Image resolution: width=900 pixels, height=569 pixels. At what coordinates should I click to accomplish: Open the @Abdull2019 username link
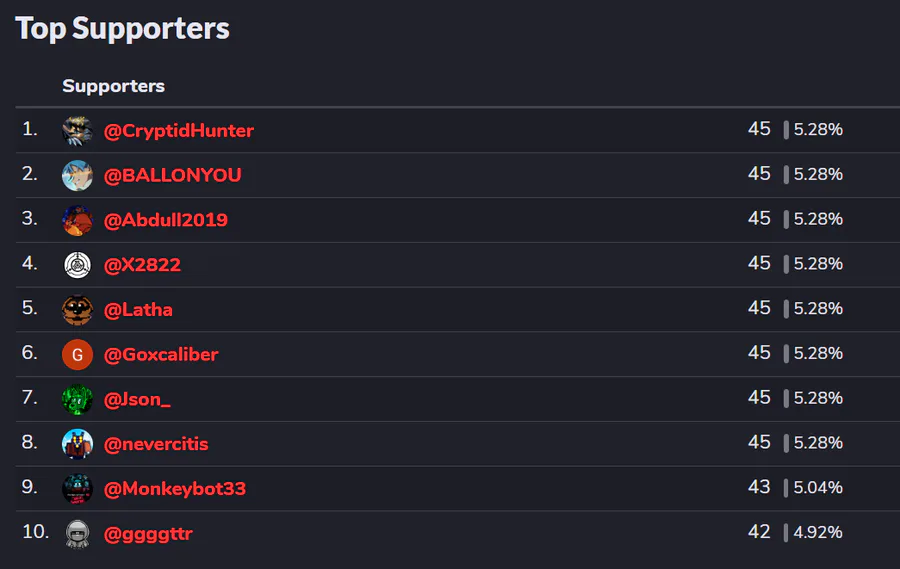pyautogui.click(x=165, y=220)
